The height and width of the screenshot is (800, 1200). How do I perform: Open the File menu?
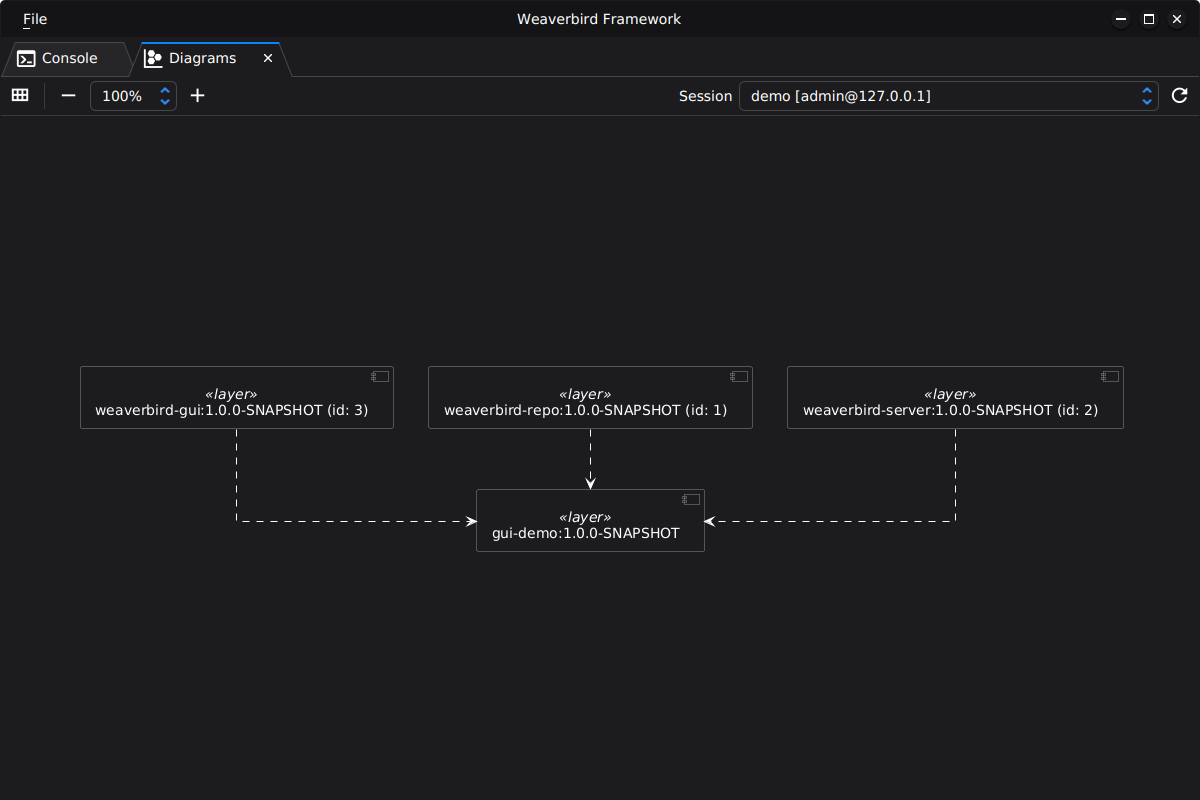coord(34,18)
